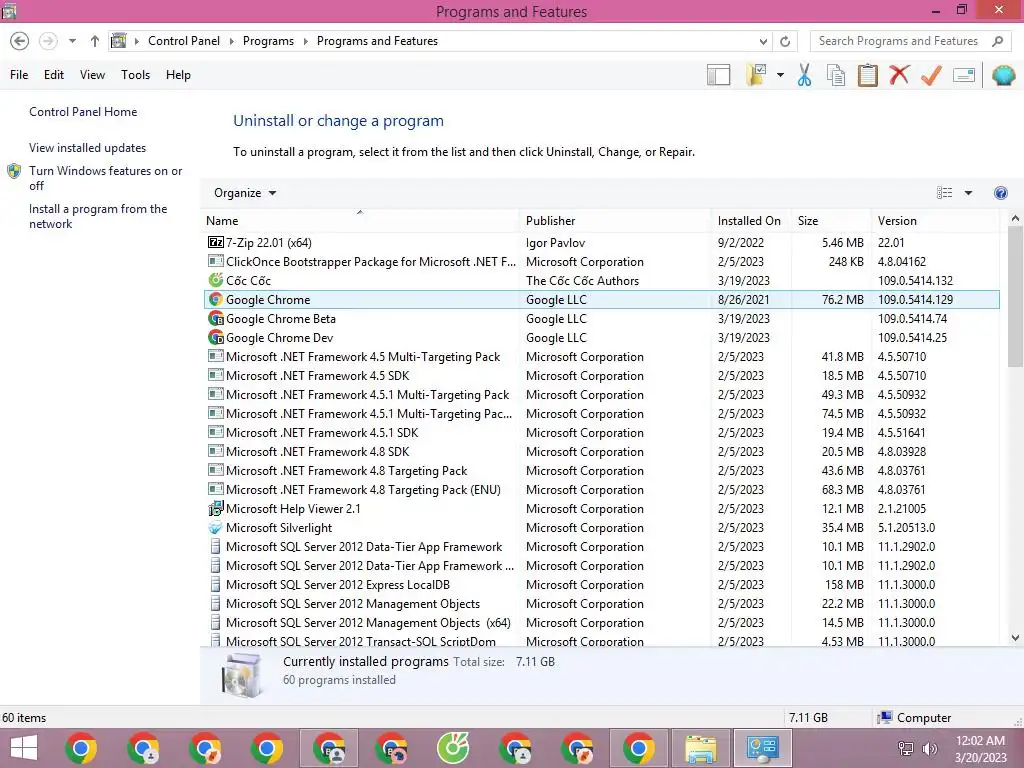Toggle the preview pane layout icon
The width and height of the screenshot is (1024, 768).
click(718, 75)
